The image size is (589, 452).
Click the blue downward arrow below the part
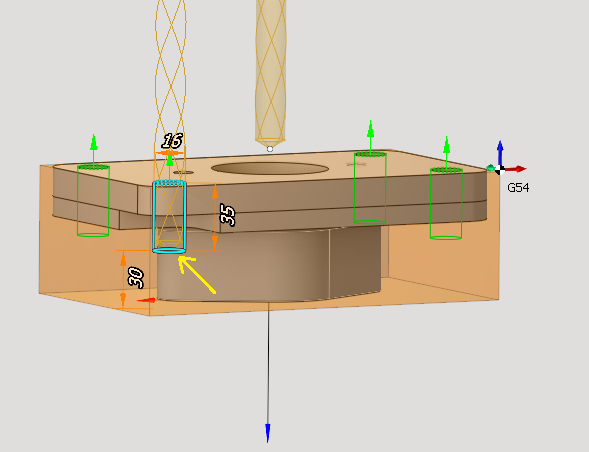[267, 433]
